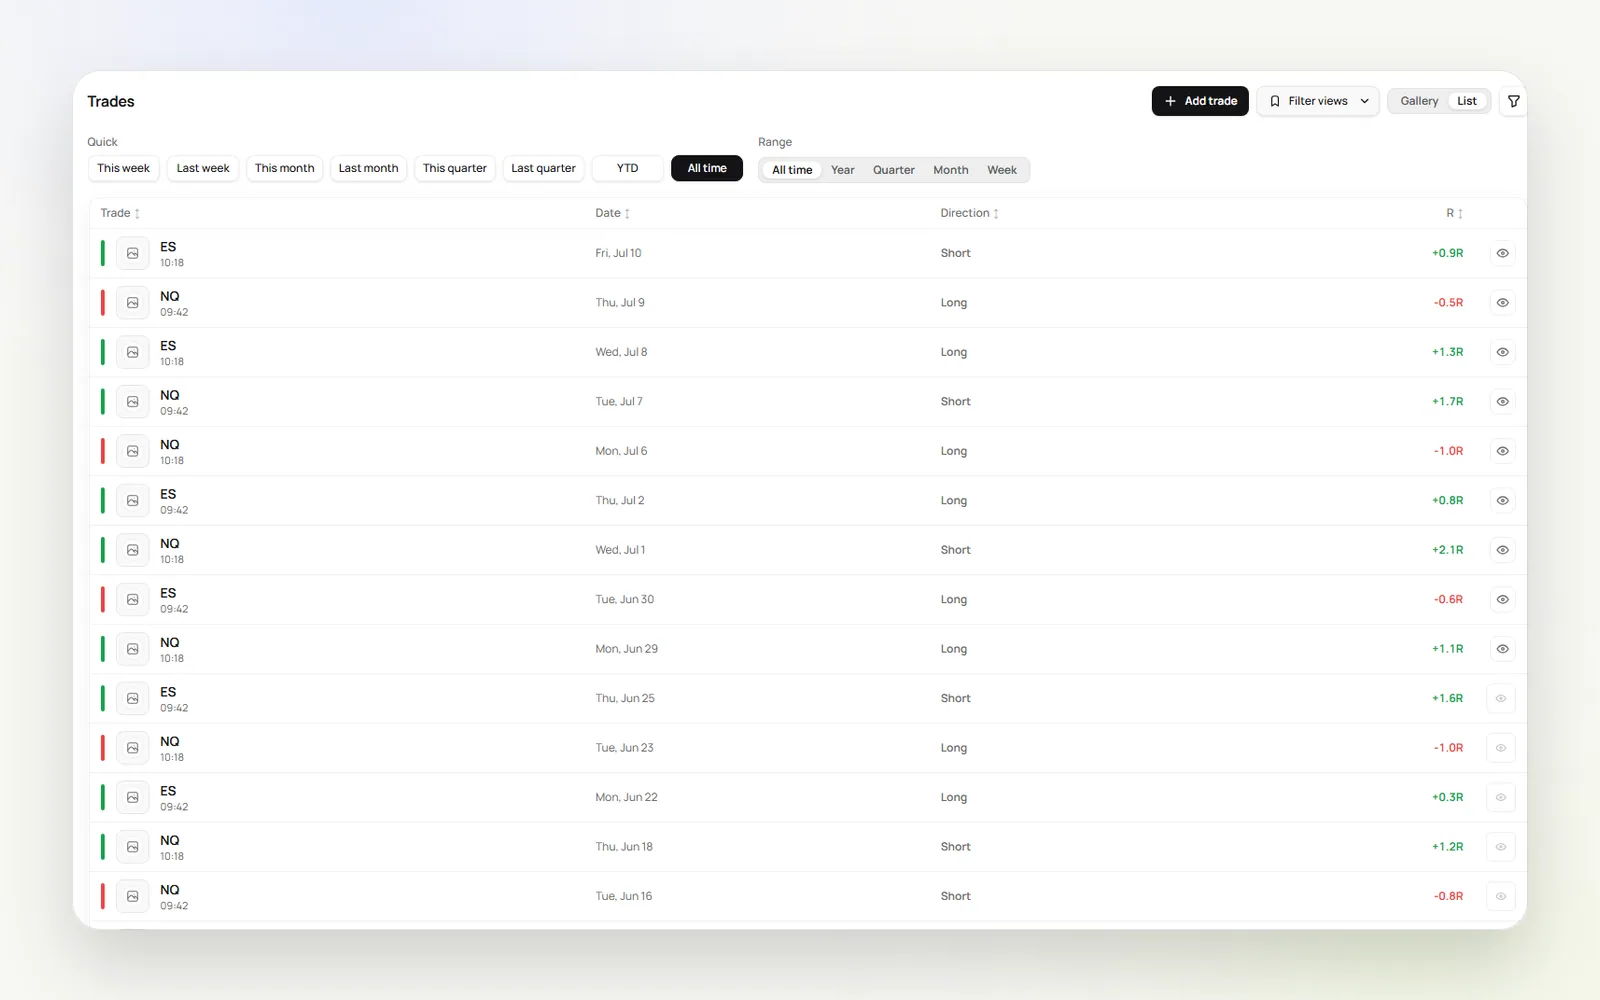The height and width of the screenshot is (1000, 1600).
Task: Toggle eye icon for Wed, Jul 1 trade
Action: [x=1502, y=550]
